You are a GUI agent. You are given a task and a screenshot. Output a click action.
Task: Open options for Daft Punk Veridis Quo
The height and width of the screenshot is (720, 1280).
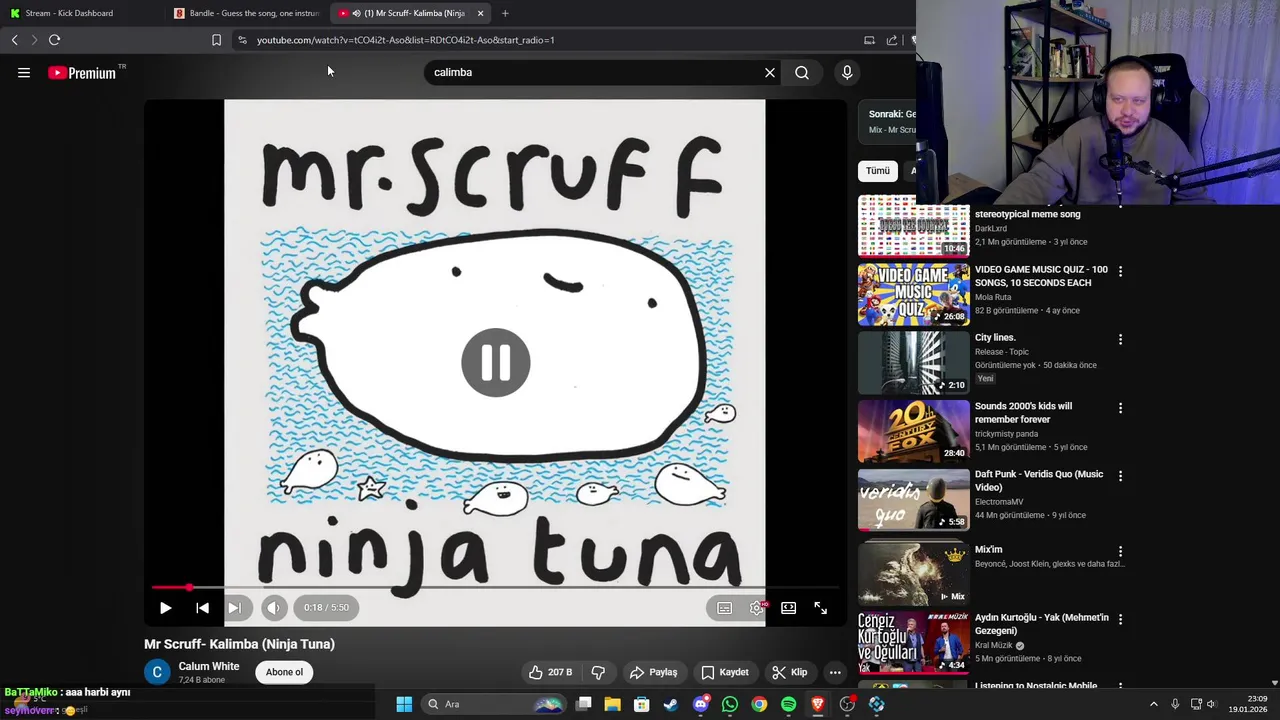click(x=1120, y=476)
